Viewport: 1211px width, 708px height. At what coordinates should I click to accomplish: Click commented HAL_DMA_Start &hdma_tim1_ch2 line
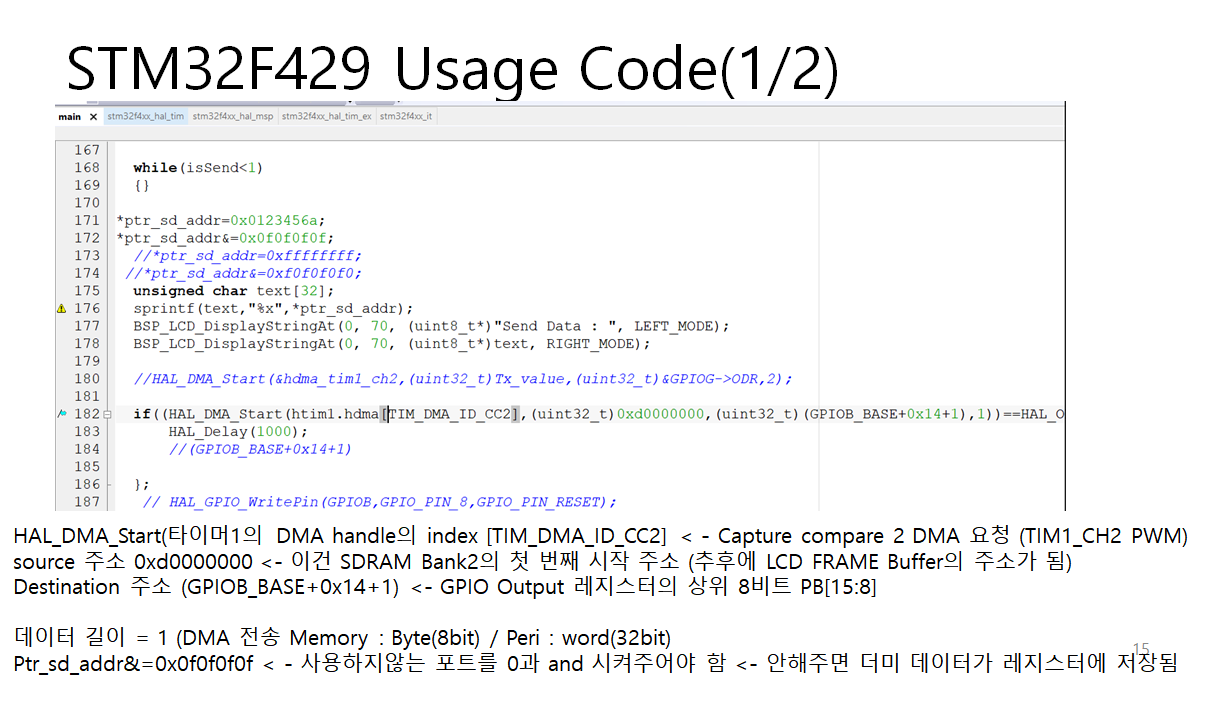(x=463, y=379)
